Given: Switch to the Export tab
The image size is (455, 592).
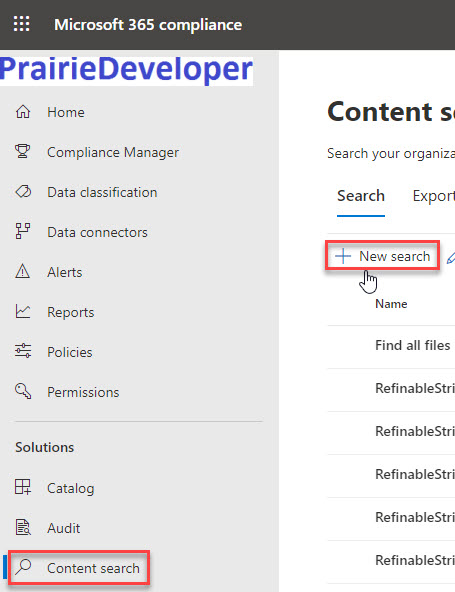Looking at the screenshot, I should [433, 196].
